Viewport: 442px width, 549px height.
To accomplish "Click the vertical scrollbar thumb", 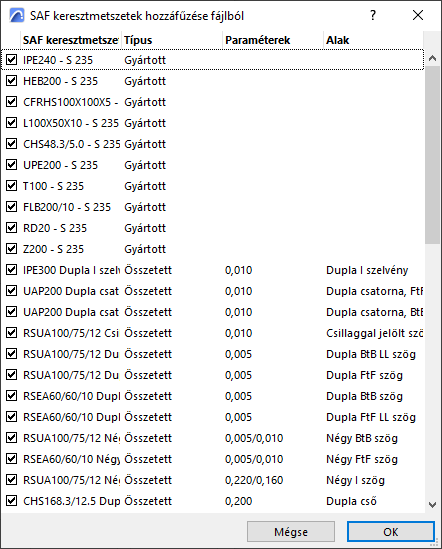I will (433, 155).
